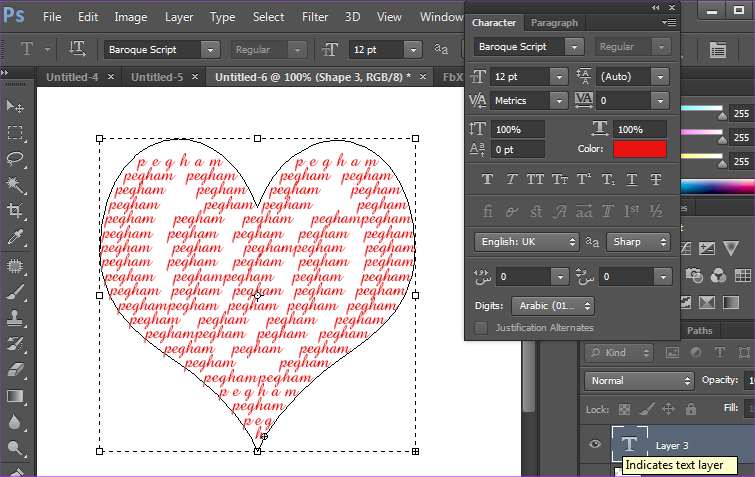Open the Sharp anti-aliasing dropdown
755x477 pixels.
[638, 242]
